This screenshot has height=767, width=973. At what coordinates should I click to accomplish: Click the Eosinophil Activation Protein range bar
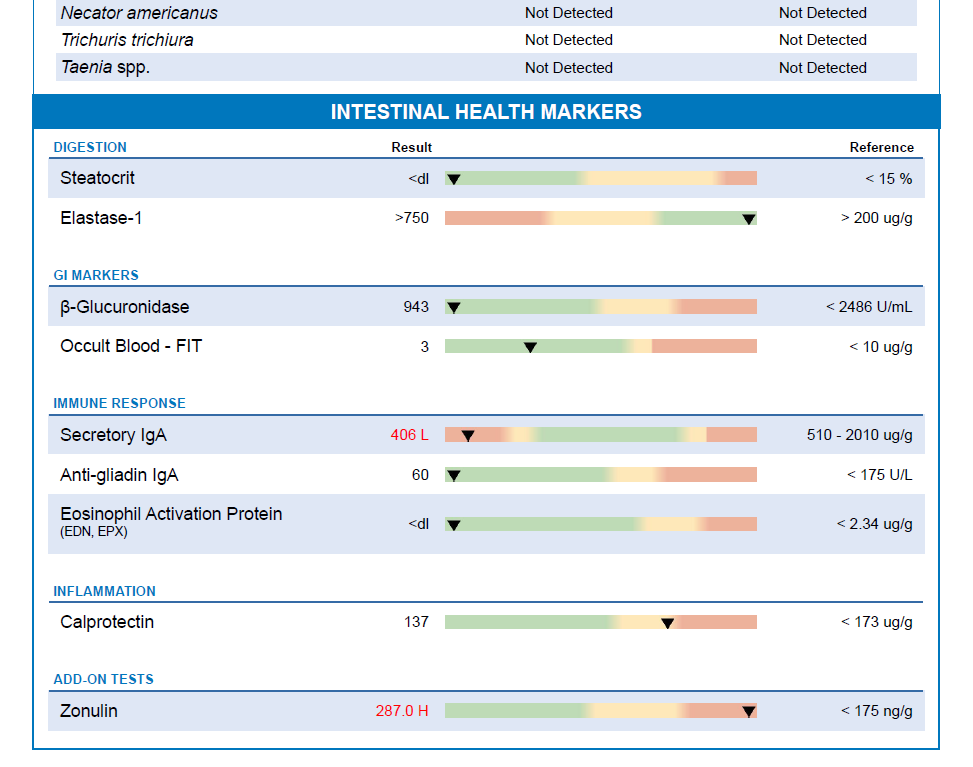pos(600,524)
